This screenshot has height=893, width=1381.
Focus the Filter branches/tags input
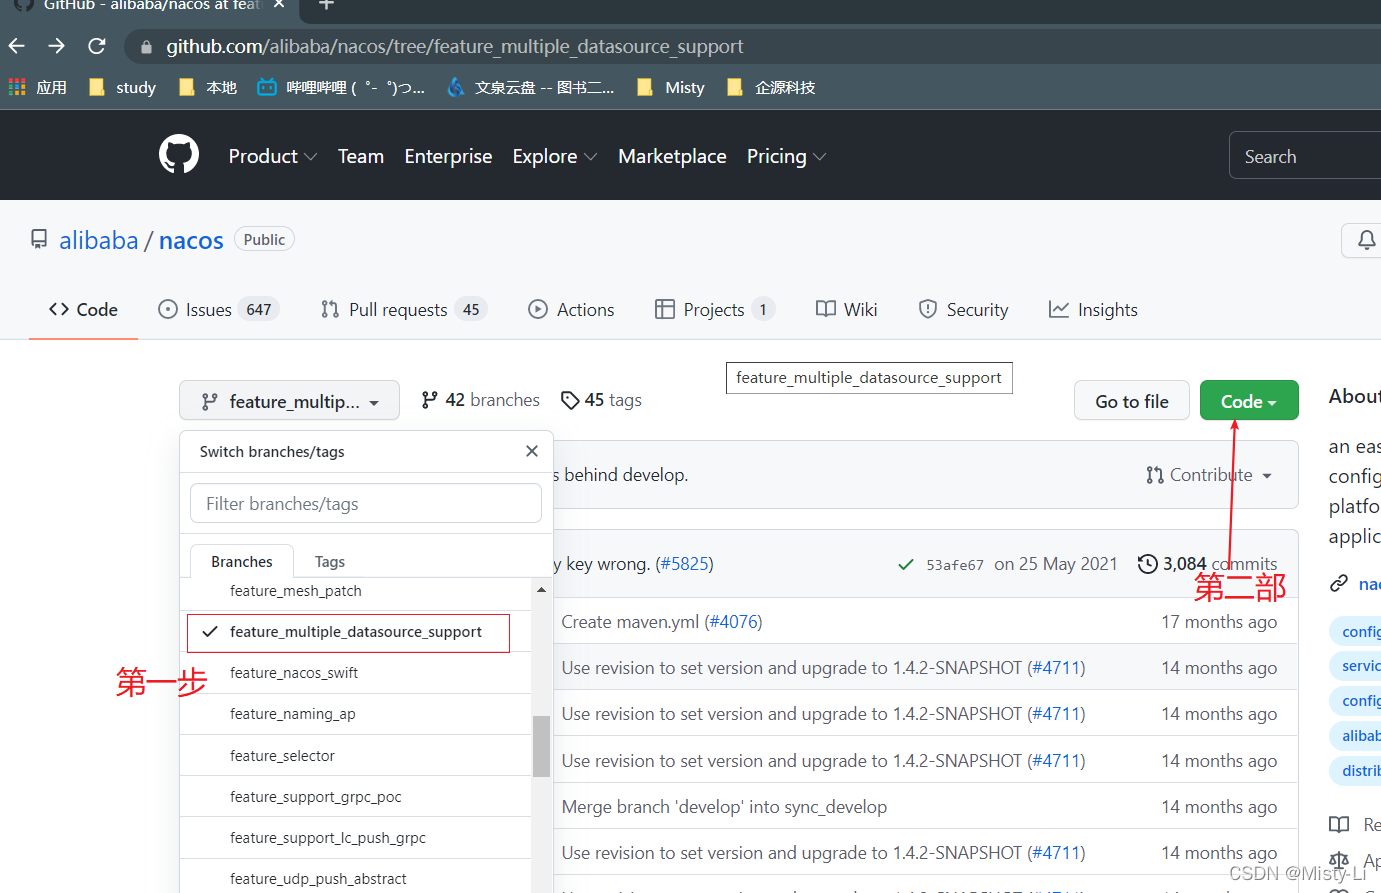366,503
